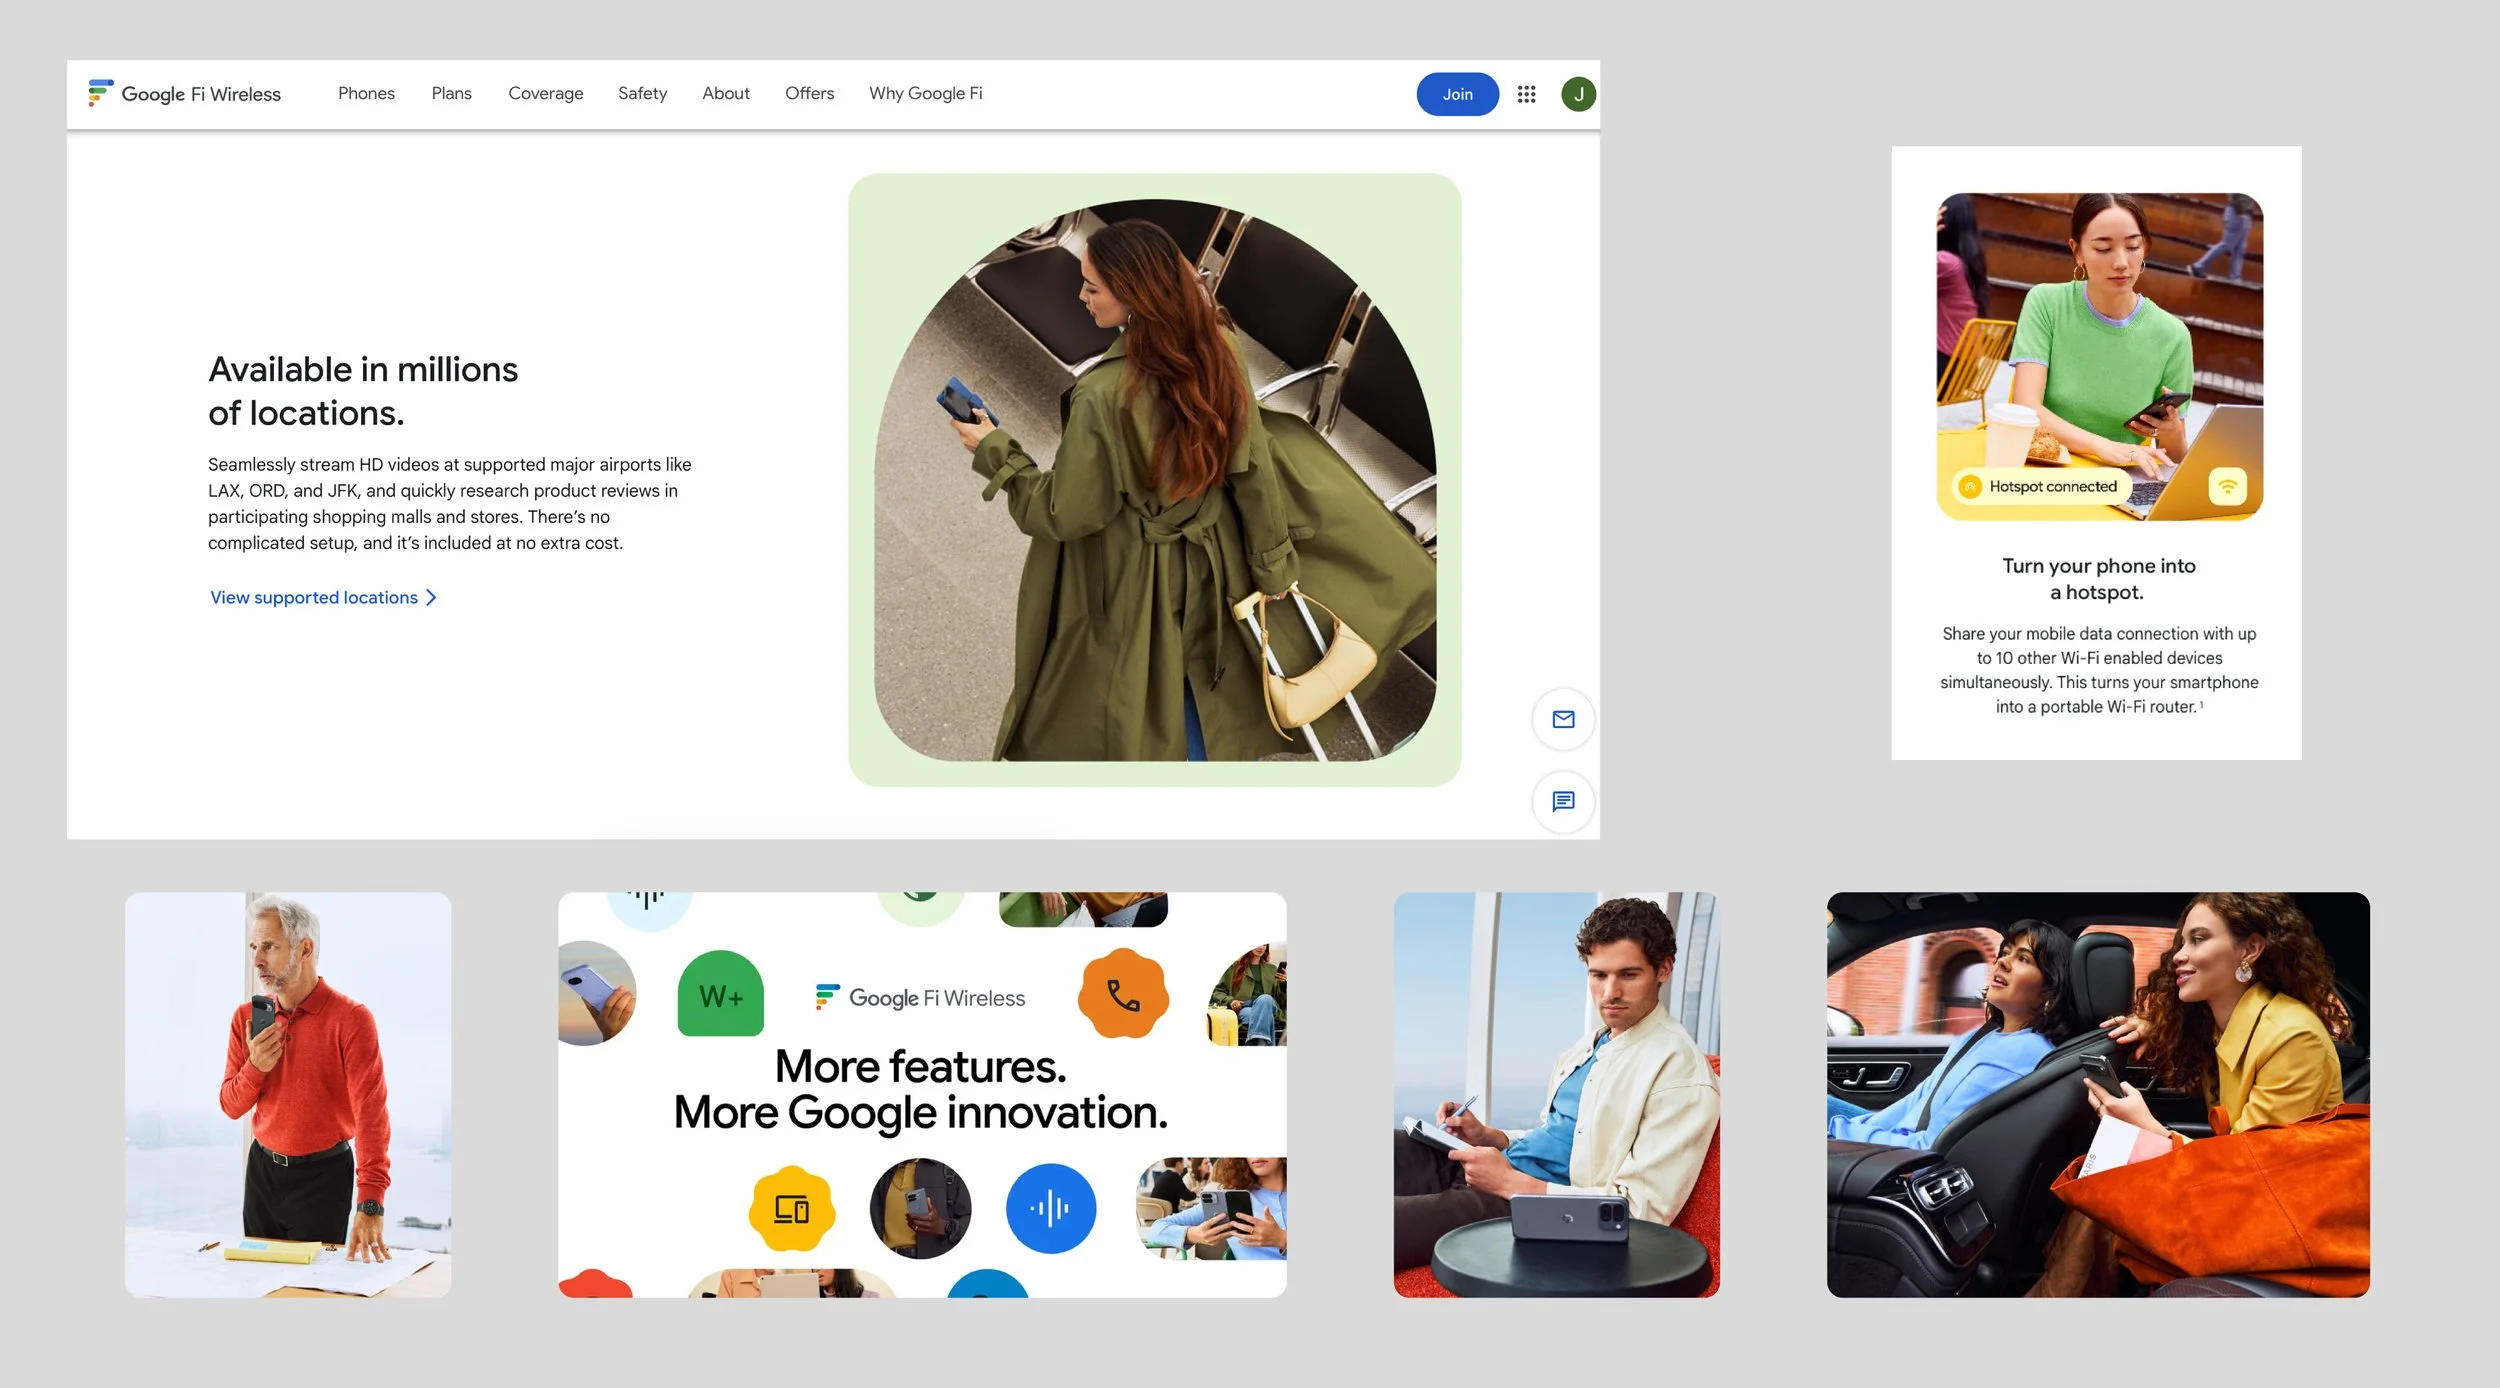Open the Phones navigation menu

[x=366, y=93]
